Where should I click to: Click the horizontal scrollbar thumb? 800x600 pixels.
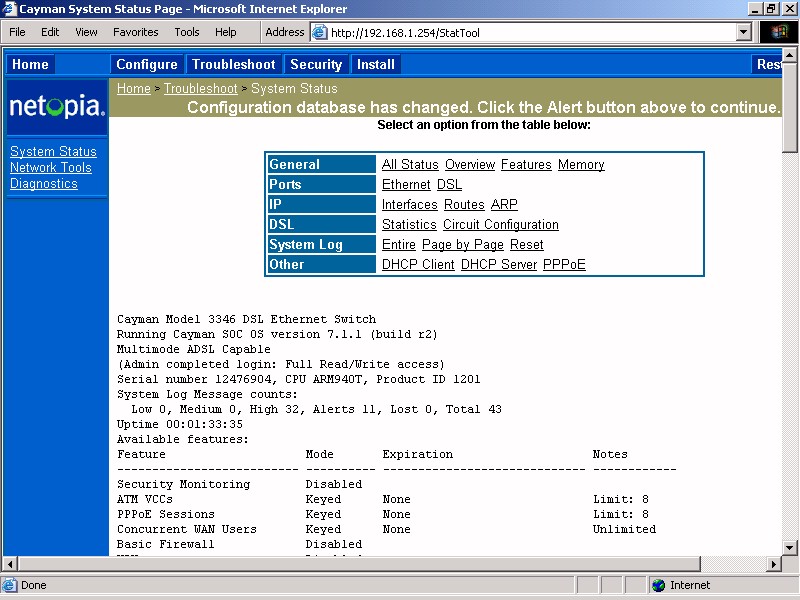[359, 564]
